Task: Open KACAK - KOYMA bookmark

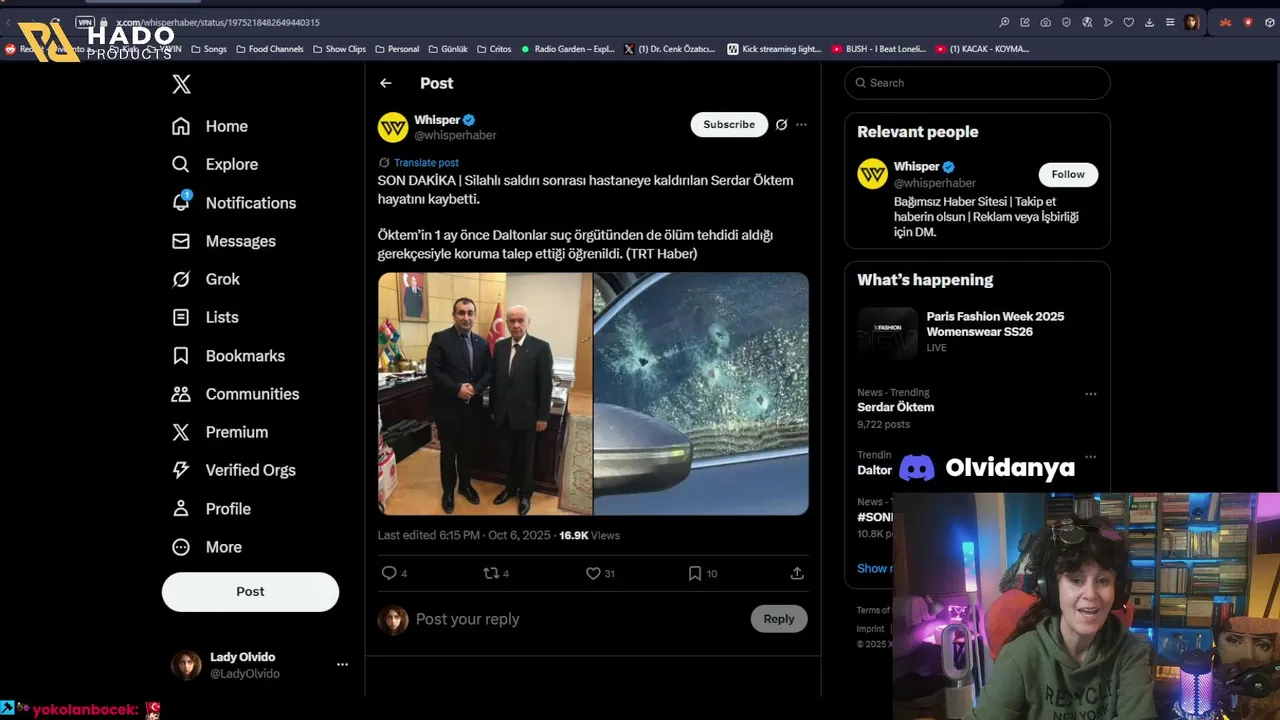Action: coord(983,49)
